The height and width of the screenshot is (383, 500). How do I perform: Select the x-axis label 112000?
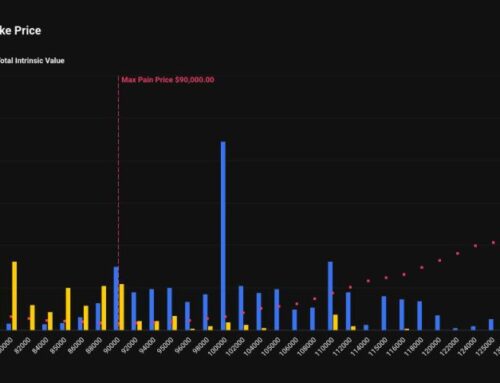pos(343,347)
